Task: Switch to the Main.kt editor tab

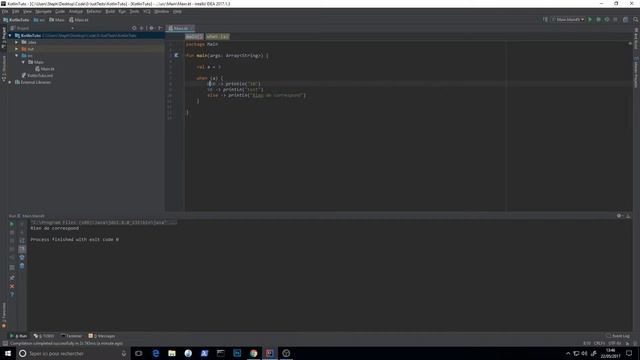Action: pos(180,28)
